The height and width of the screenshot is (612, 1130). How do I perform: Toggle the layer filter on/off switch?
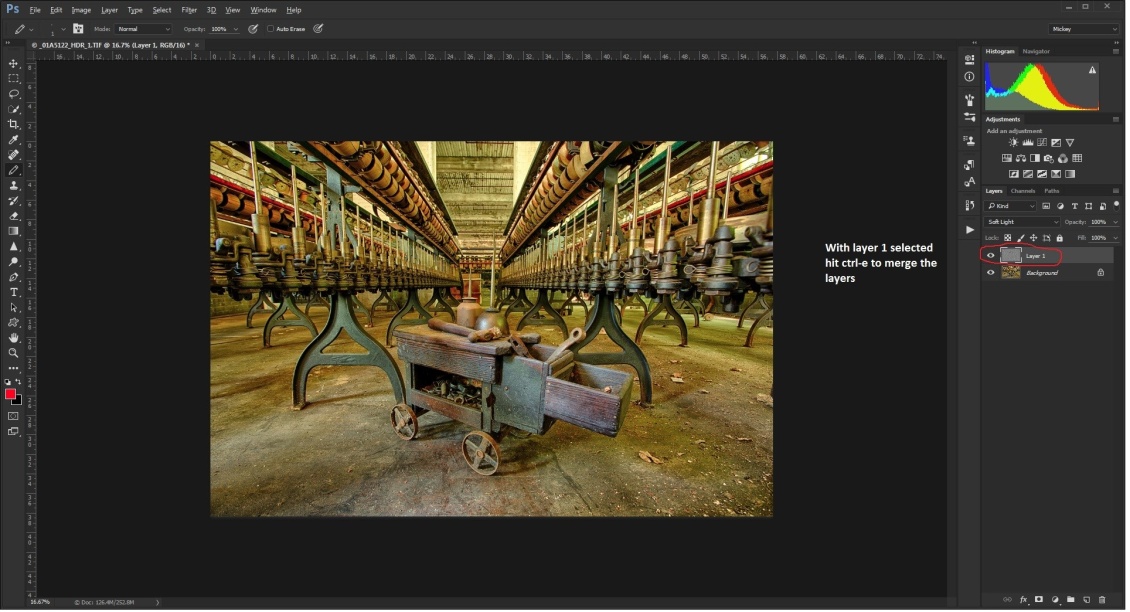[x=1116, y=205]
